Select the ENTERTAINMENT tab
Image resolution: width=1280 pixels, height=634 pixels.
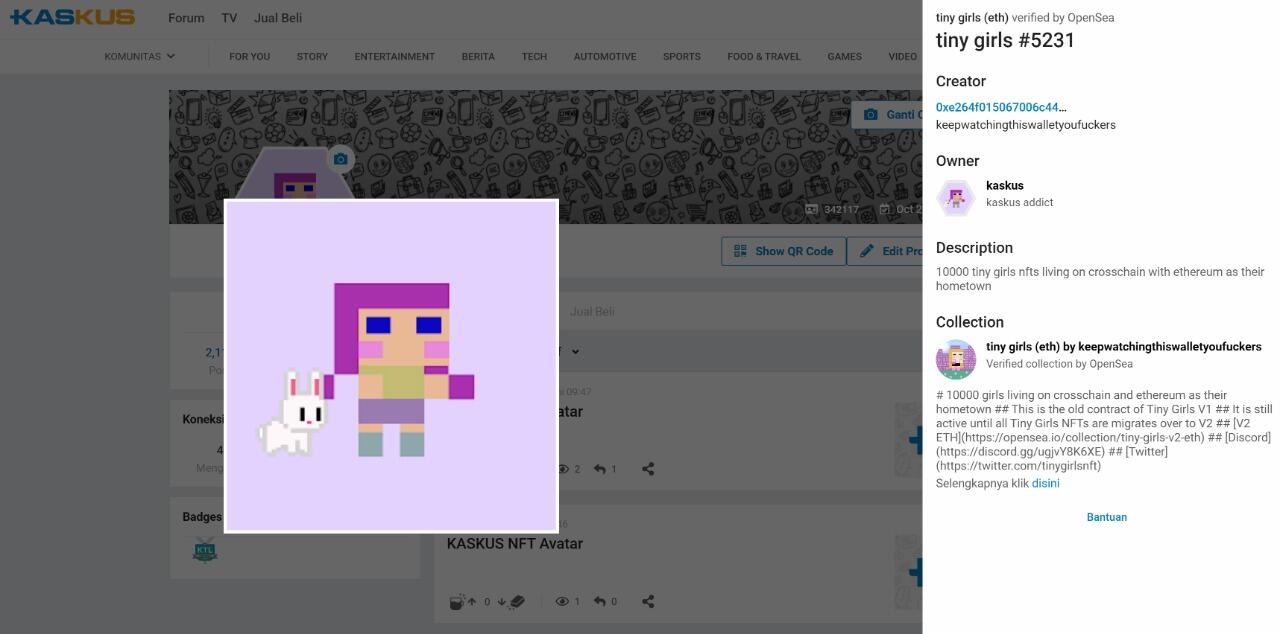coord(394,56)
